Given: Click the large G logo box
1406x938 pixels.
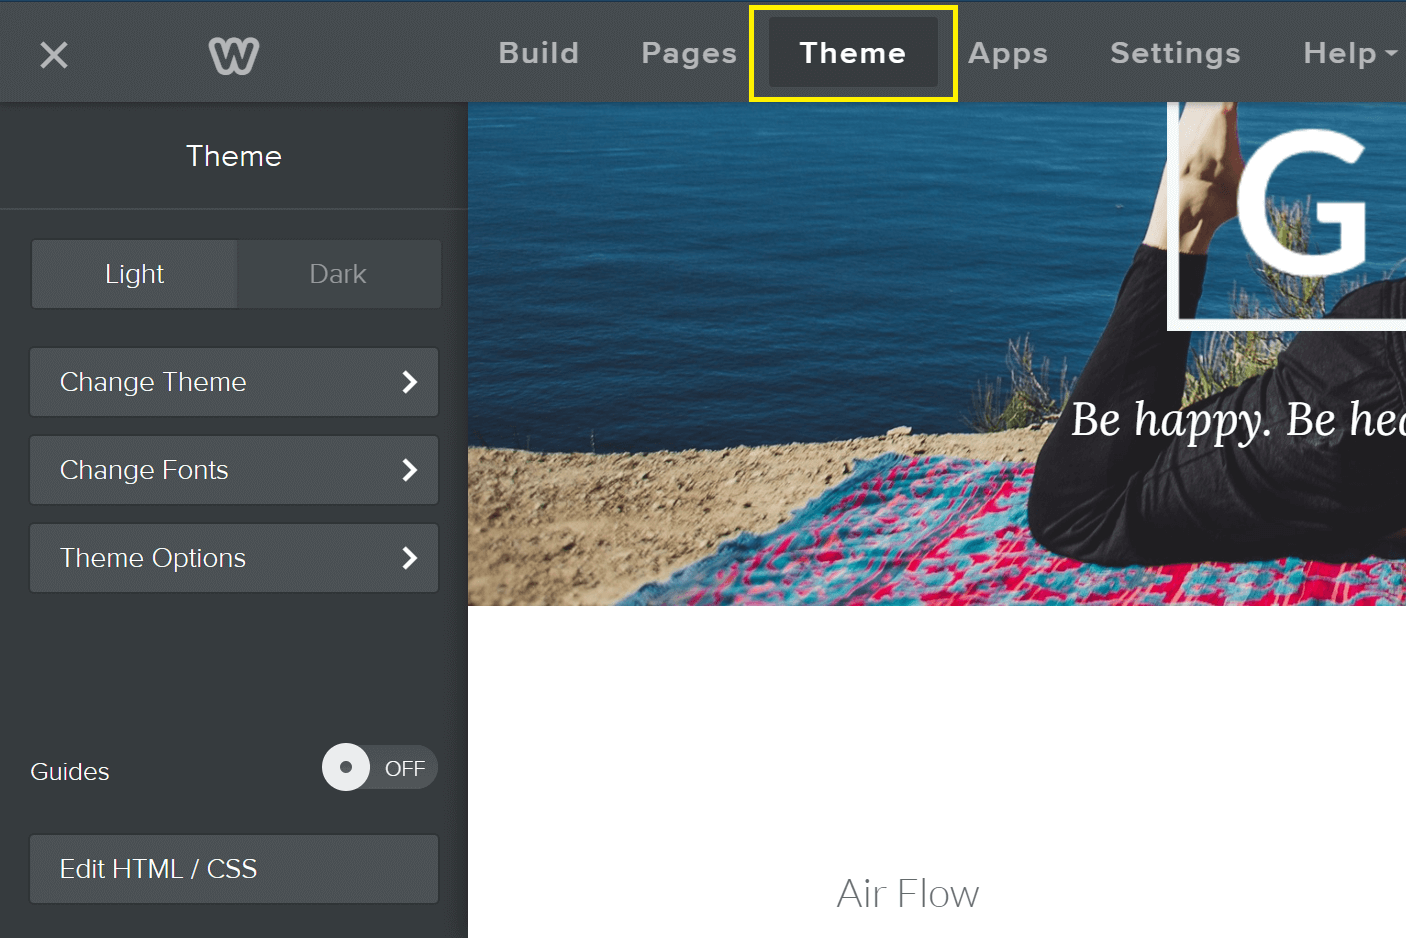Looking at the screenshot, I should 1287,216.
